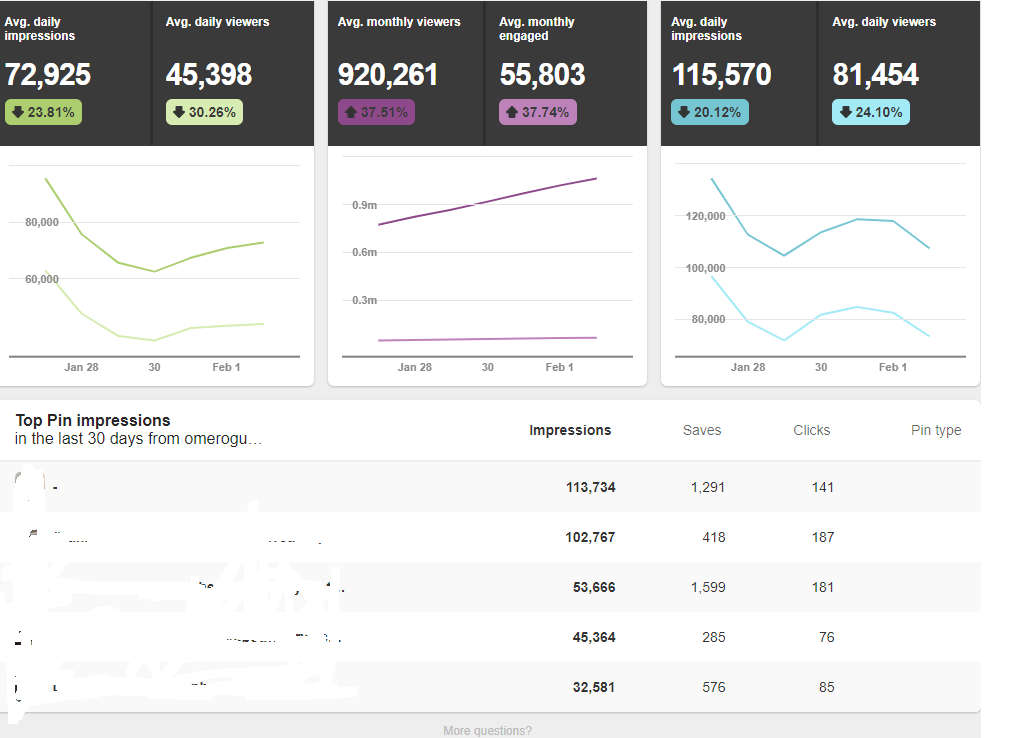
Task: Click the 115,570 avg daily impressions figure
Action: (721, 75)
